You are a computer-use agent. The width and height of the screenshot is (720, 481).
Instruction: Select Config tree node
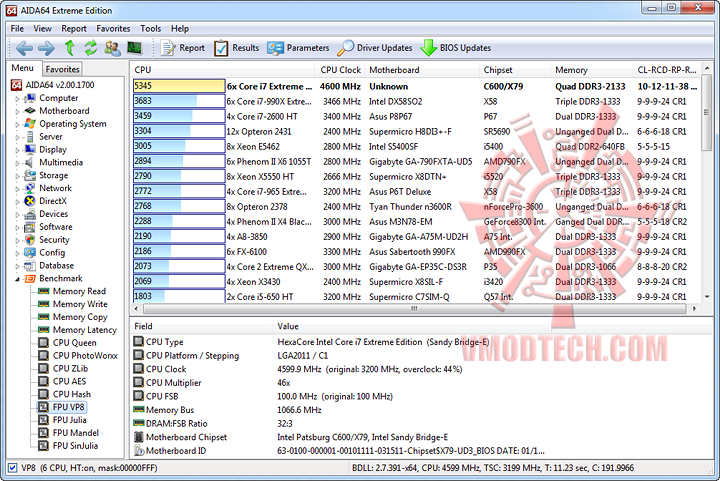52,252
